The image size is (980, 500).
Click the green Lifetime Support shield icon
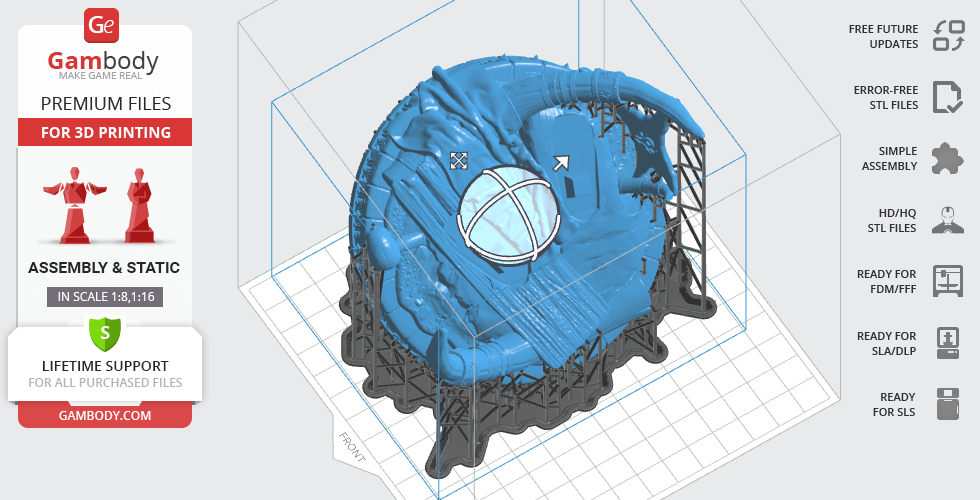click(x=105, y=331)
